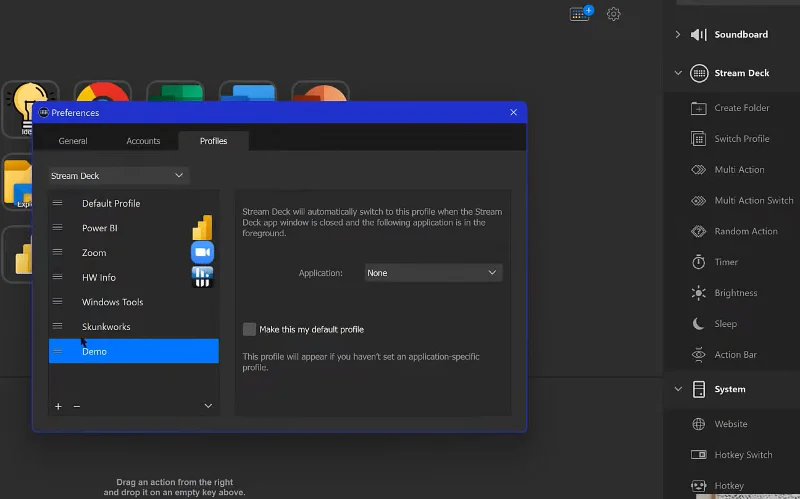Click the drag handle beside Skunkworks
This screenshot has height=499, width=800.
[58, 326]
